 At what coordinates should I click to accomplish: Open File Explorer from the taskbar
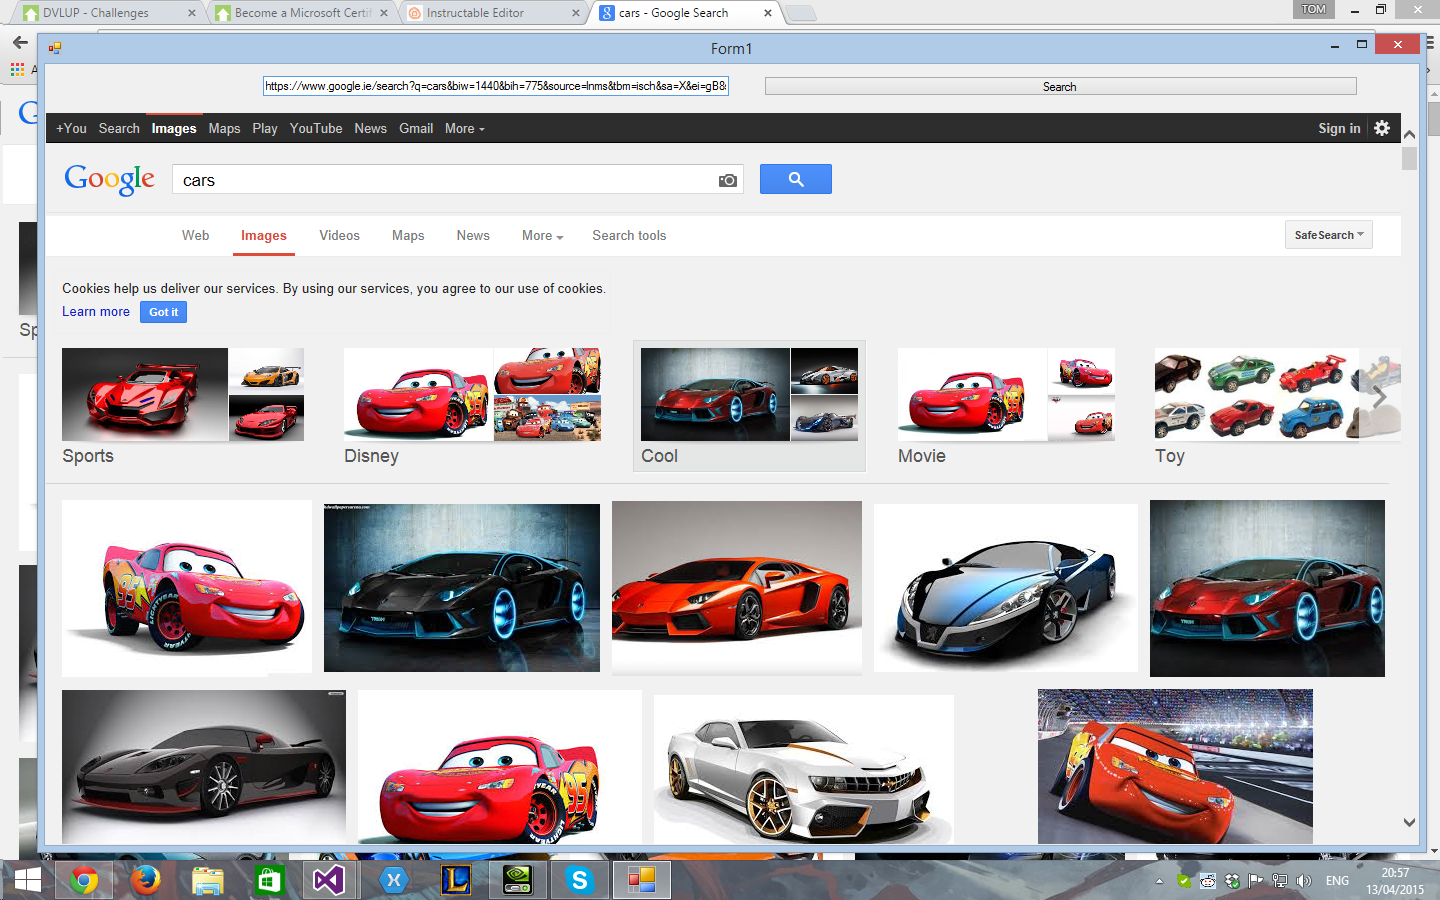click(208, 880)
